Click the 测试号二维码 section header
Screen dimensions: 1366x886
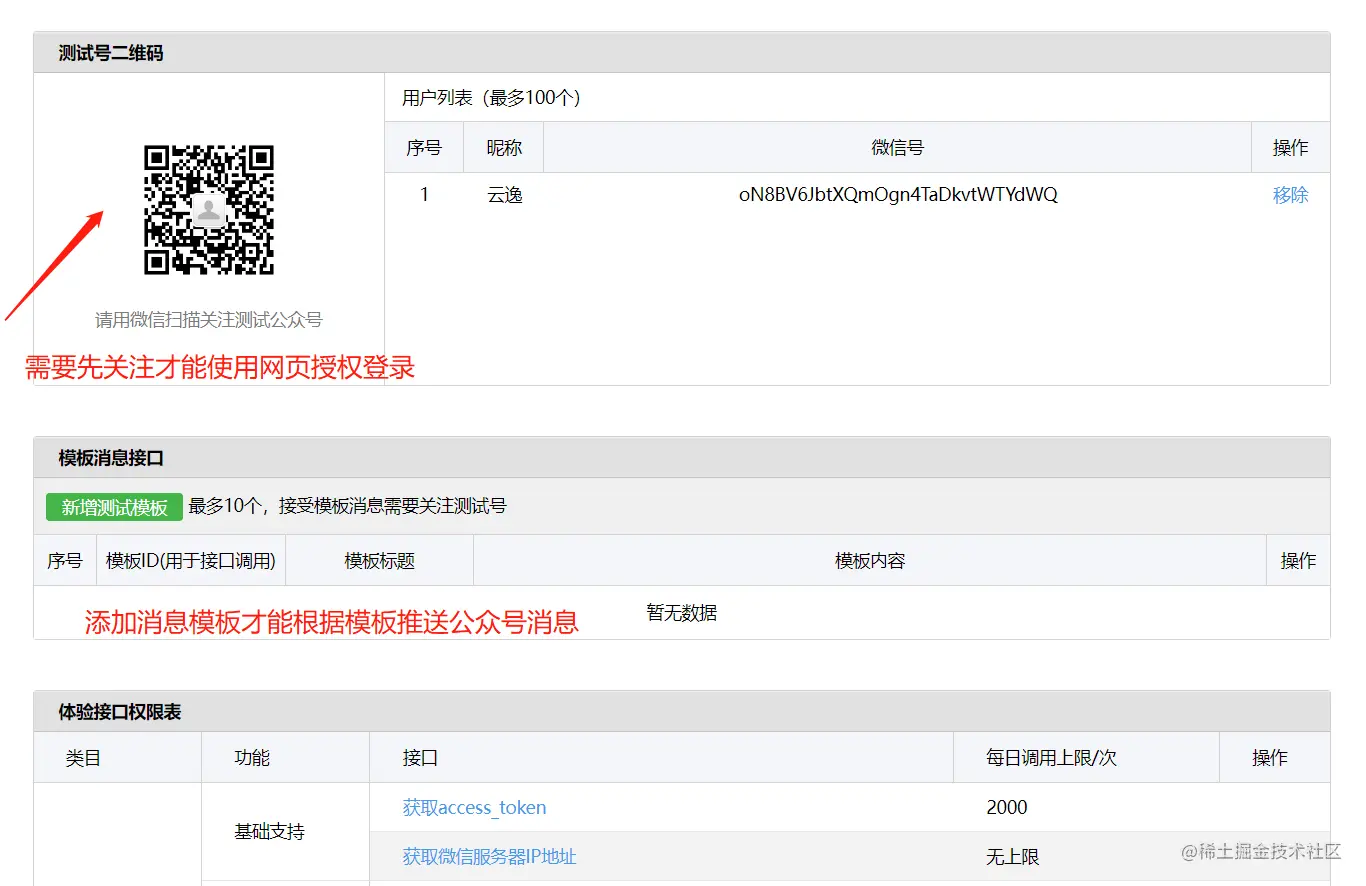(x=111, y=53)
